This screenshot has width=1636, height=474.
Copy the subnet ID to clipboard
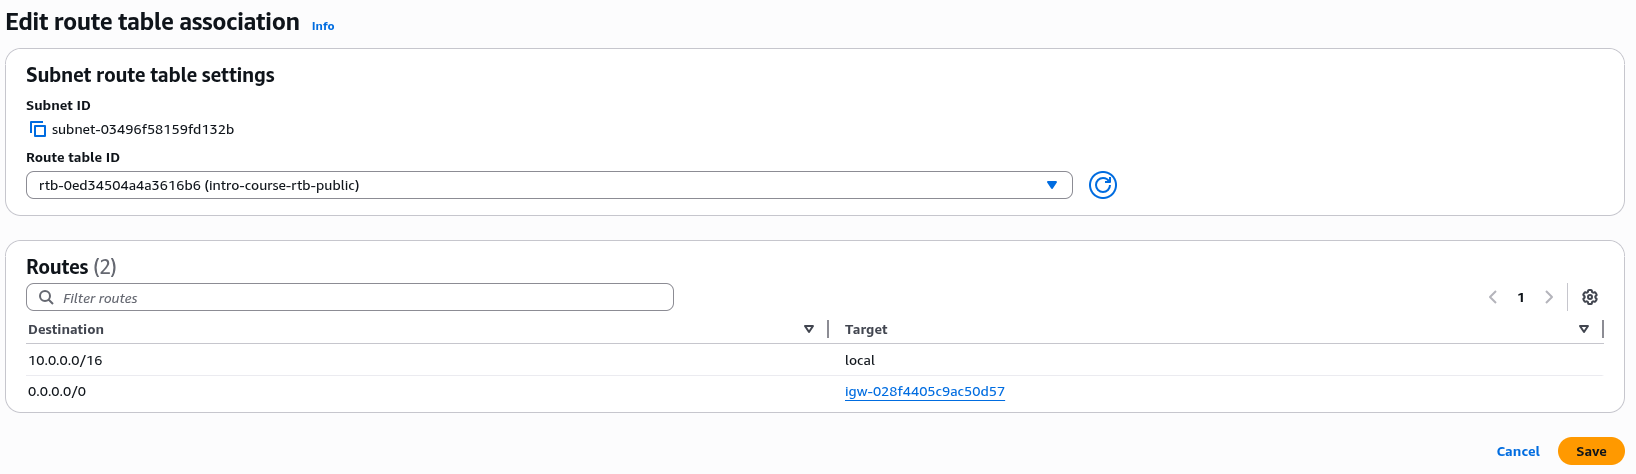(x=38, y=129)
